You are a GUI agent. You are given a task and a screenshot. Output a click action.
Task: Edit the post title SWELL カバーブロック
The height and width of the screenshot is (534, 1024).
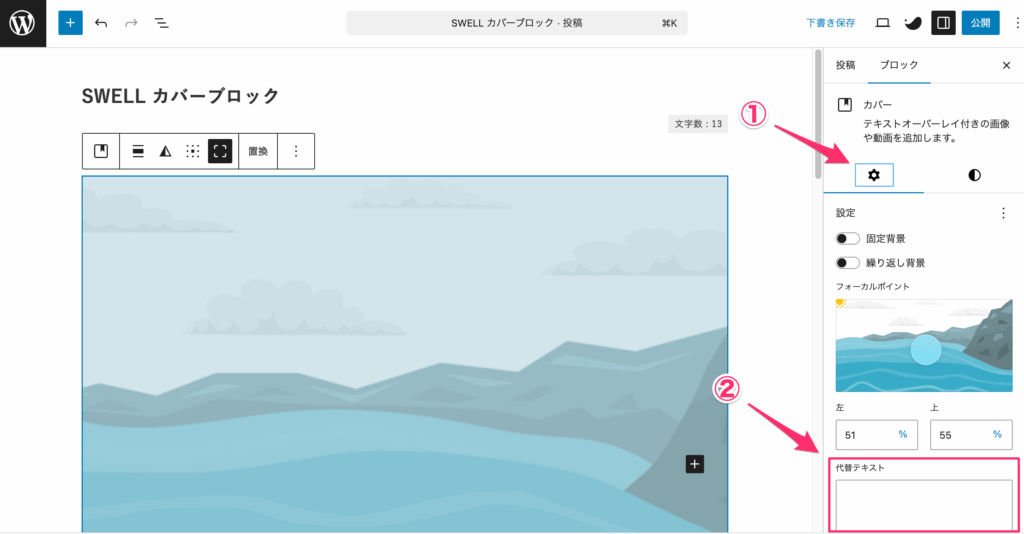tap(180, 96)
